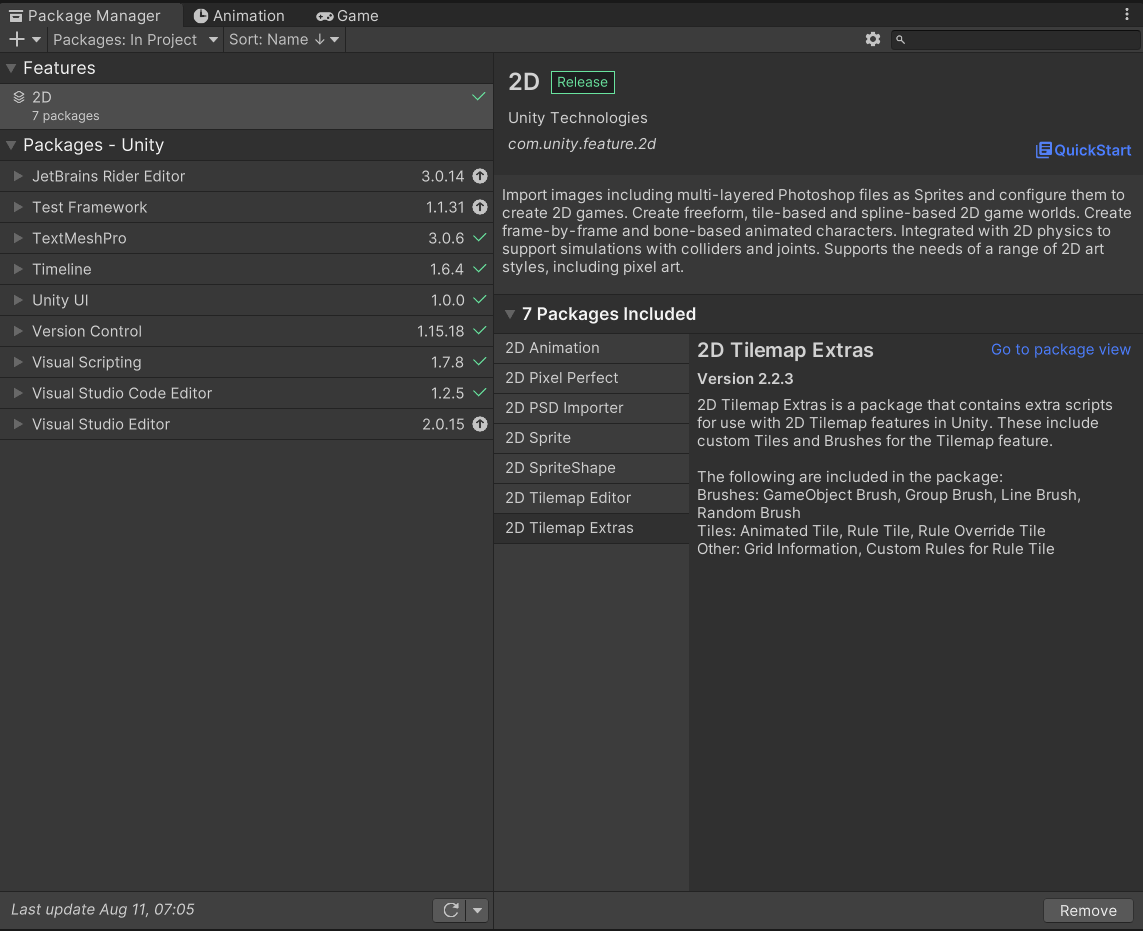Viewport: 1143px width, 931px height.
Task: Click the checkmark on Visual Studio Code Editor row
Action: [480, 393]
